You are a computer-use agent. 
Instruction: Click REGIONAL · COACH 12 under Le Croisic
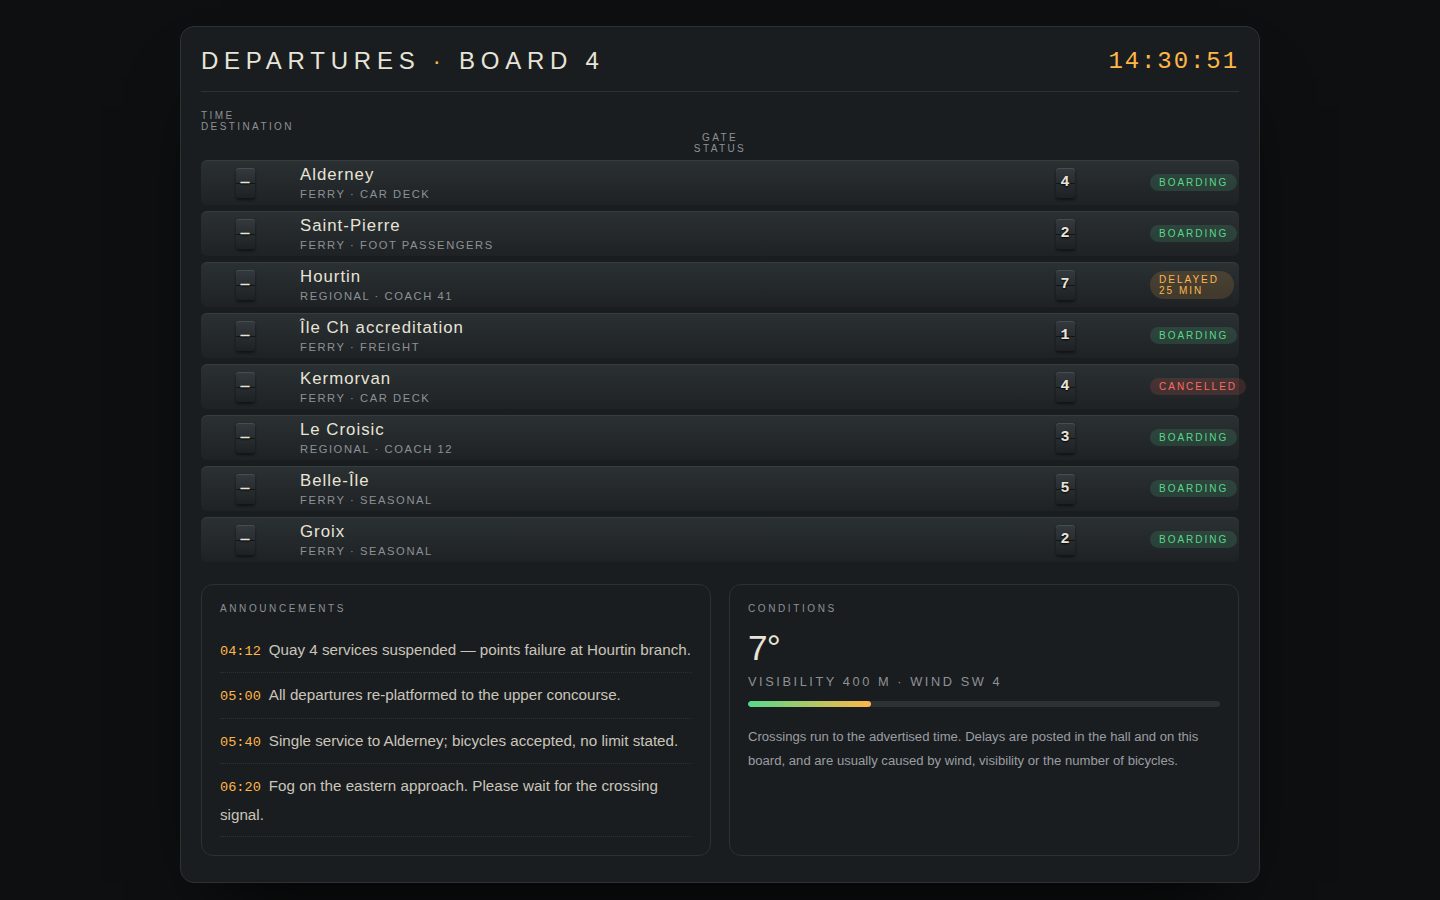point(376,449)
